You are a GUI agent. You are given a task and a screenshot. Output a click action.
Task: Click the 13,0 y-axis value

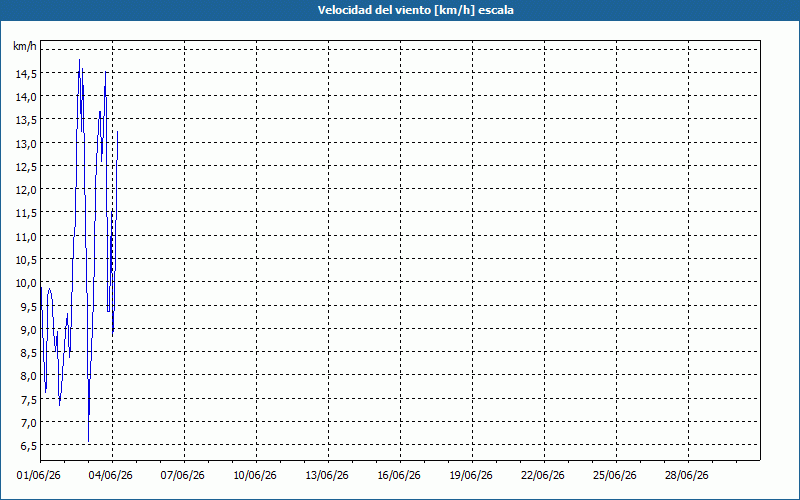26,144
